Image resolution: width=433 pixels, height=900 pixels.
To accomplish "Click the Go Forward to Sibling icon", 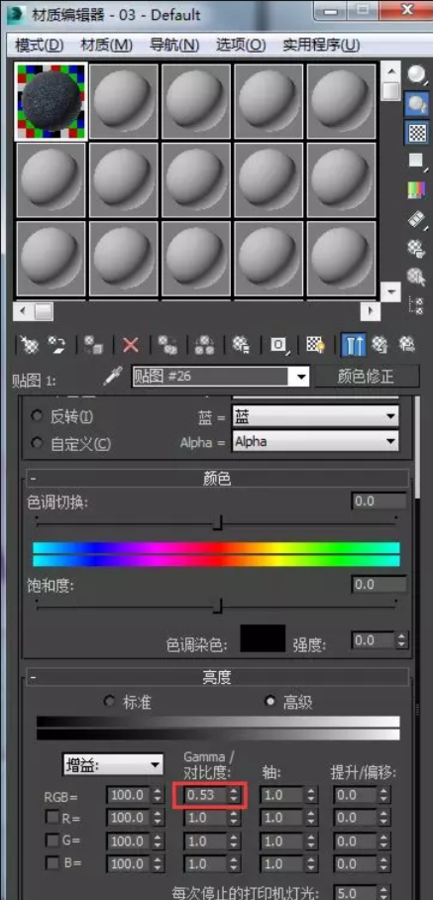I will click(407, 344).
